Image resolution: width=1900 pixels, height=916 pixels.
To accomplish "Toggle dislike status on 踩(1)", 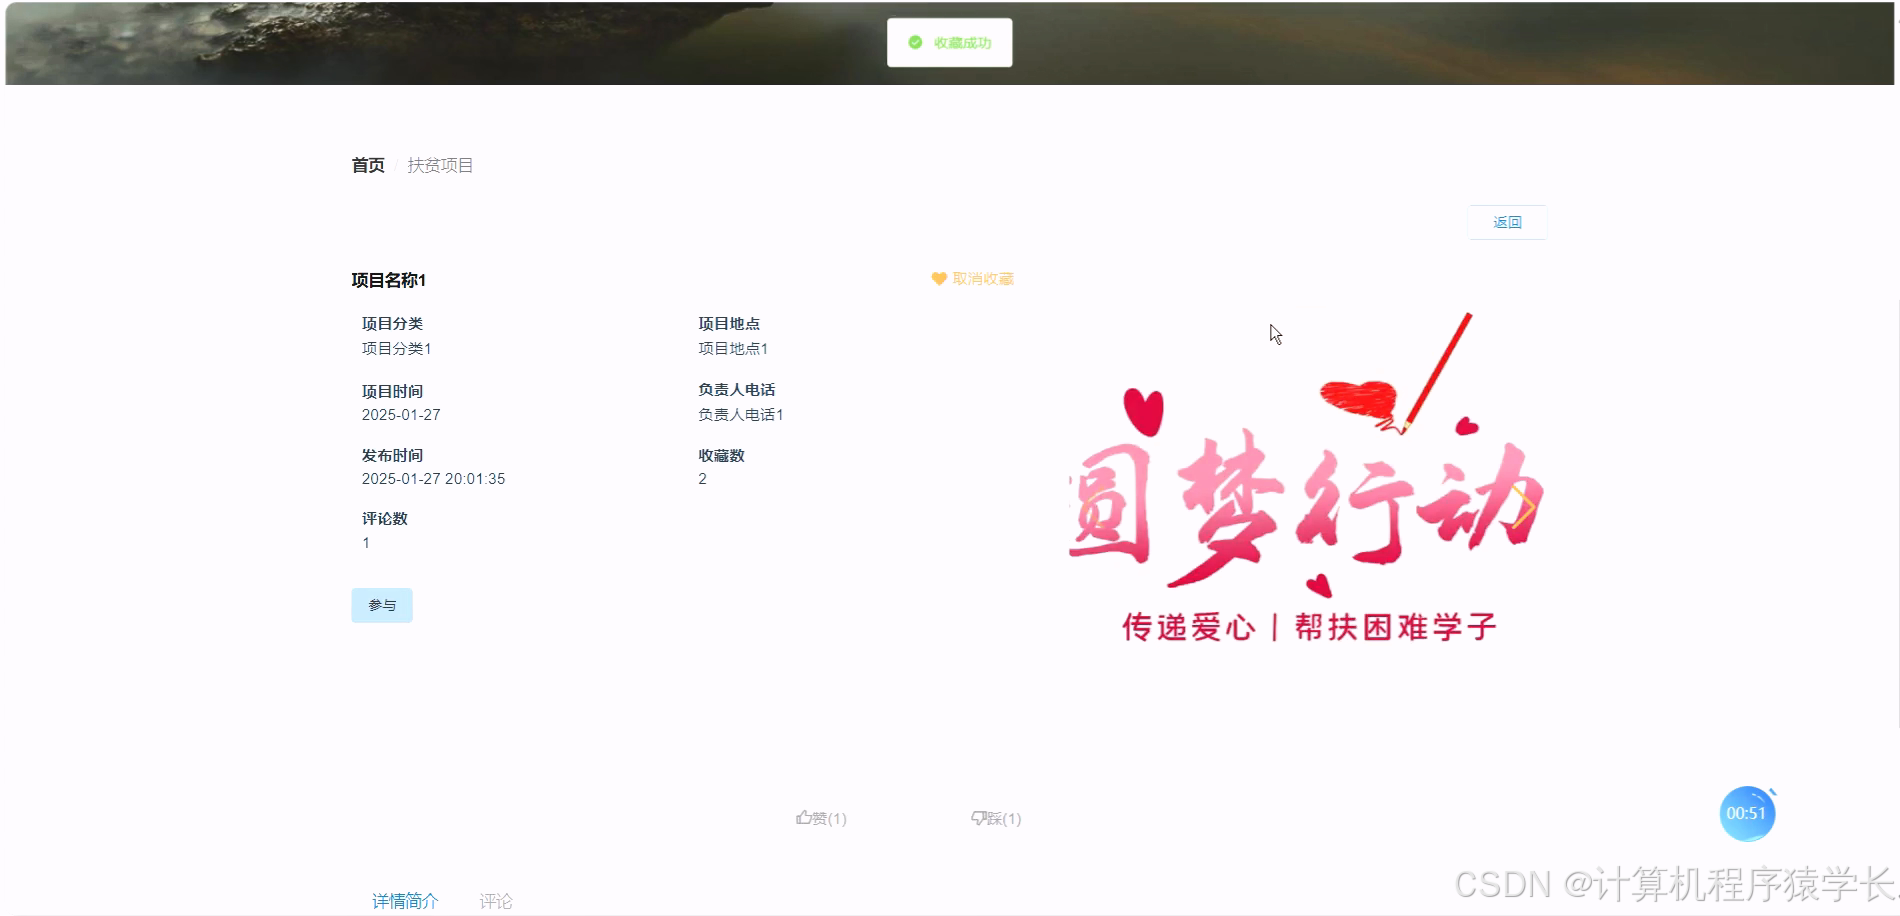I will click(x=997, y=817).
